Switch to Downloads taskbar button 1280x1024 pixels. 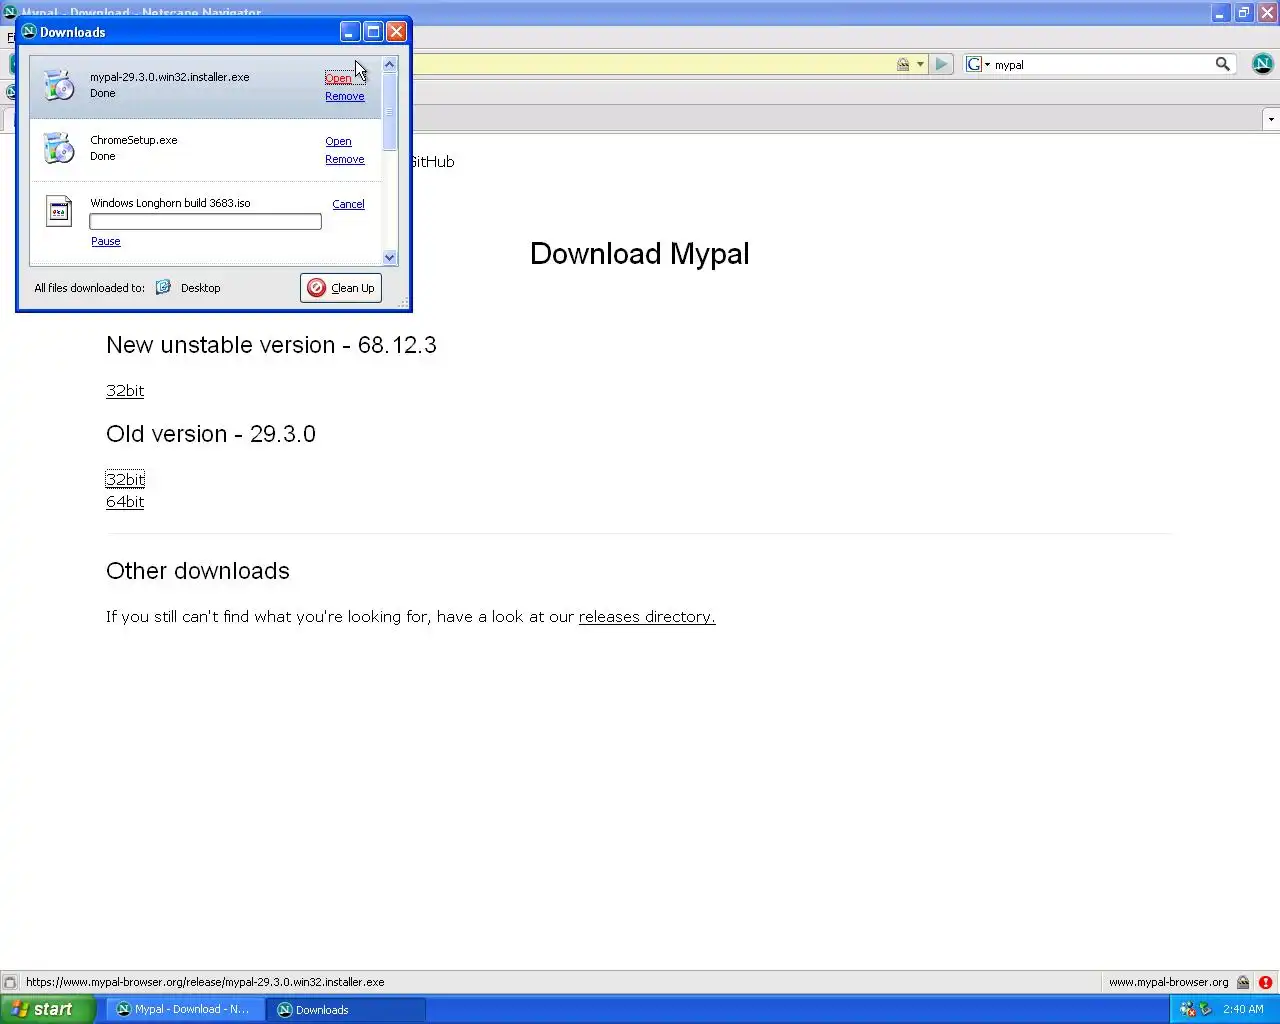(x=346, y=1009)
